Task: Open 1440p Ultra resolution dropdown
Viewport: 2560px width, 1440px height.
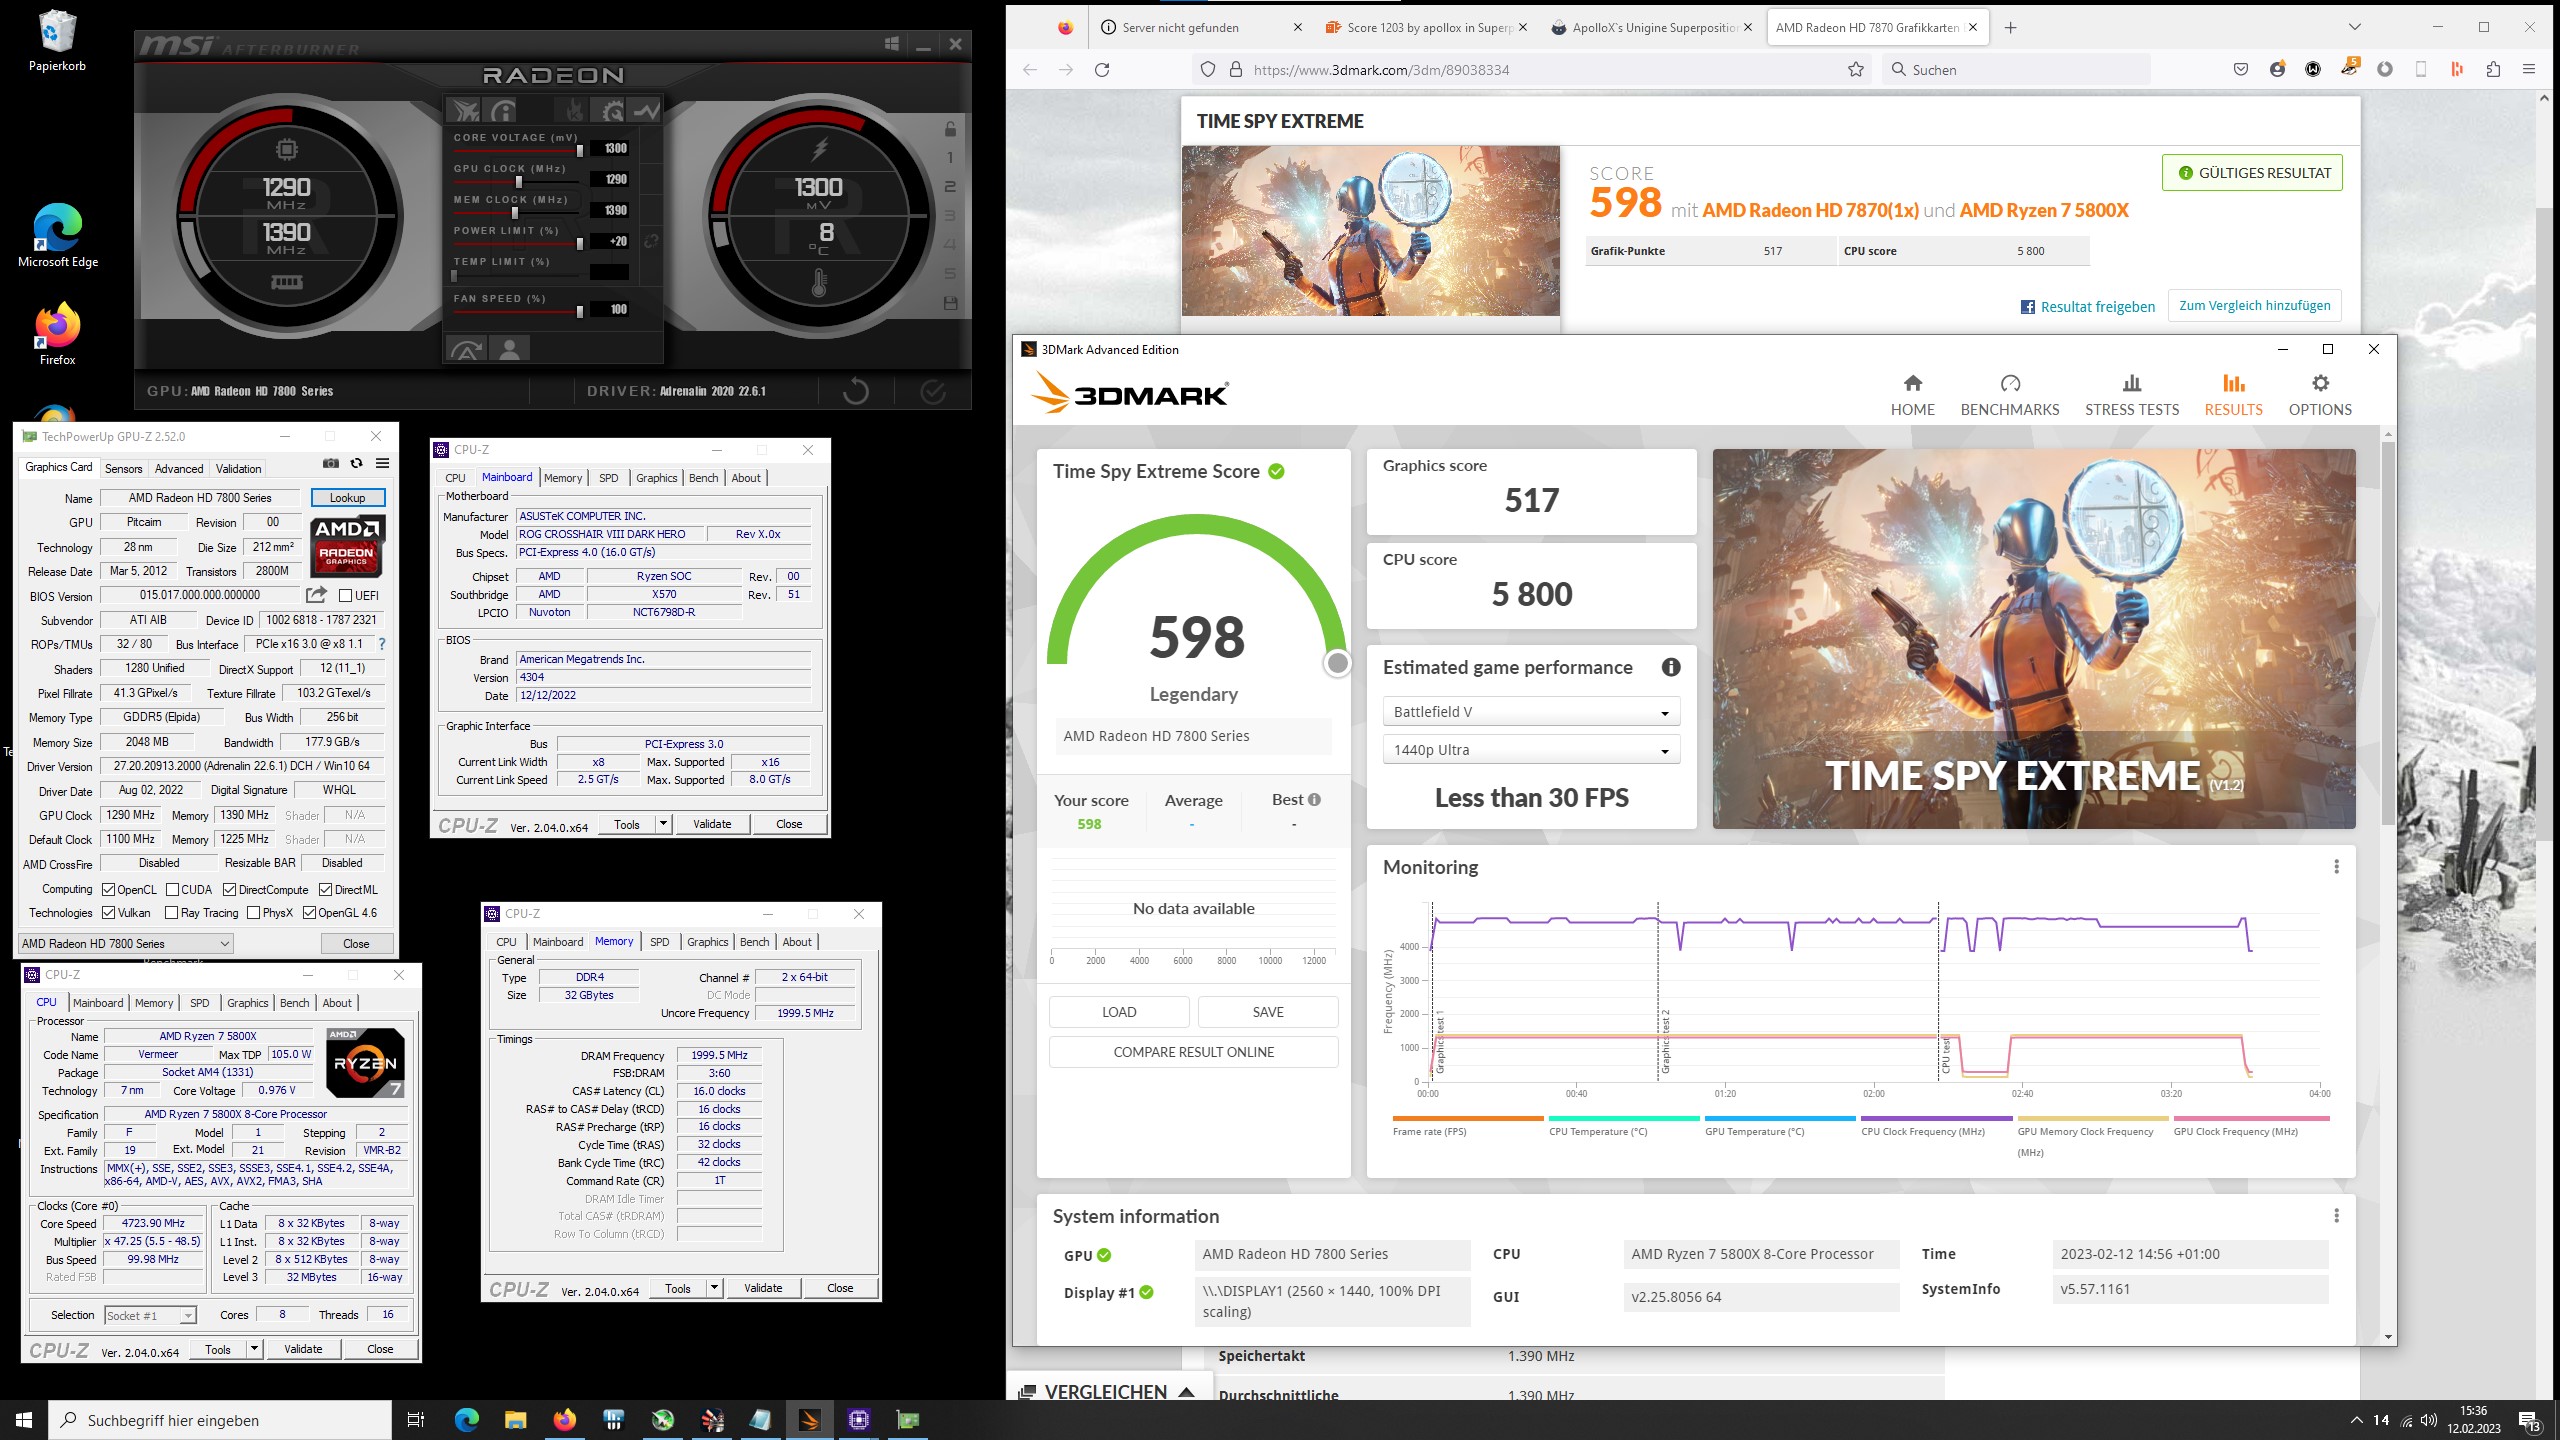Action: point(1531,750)
